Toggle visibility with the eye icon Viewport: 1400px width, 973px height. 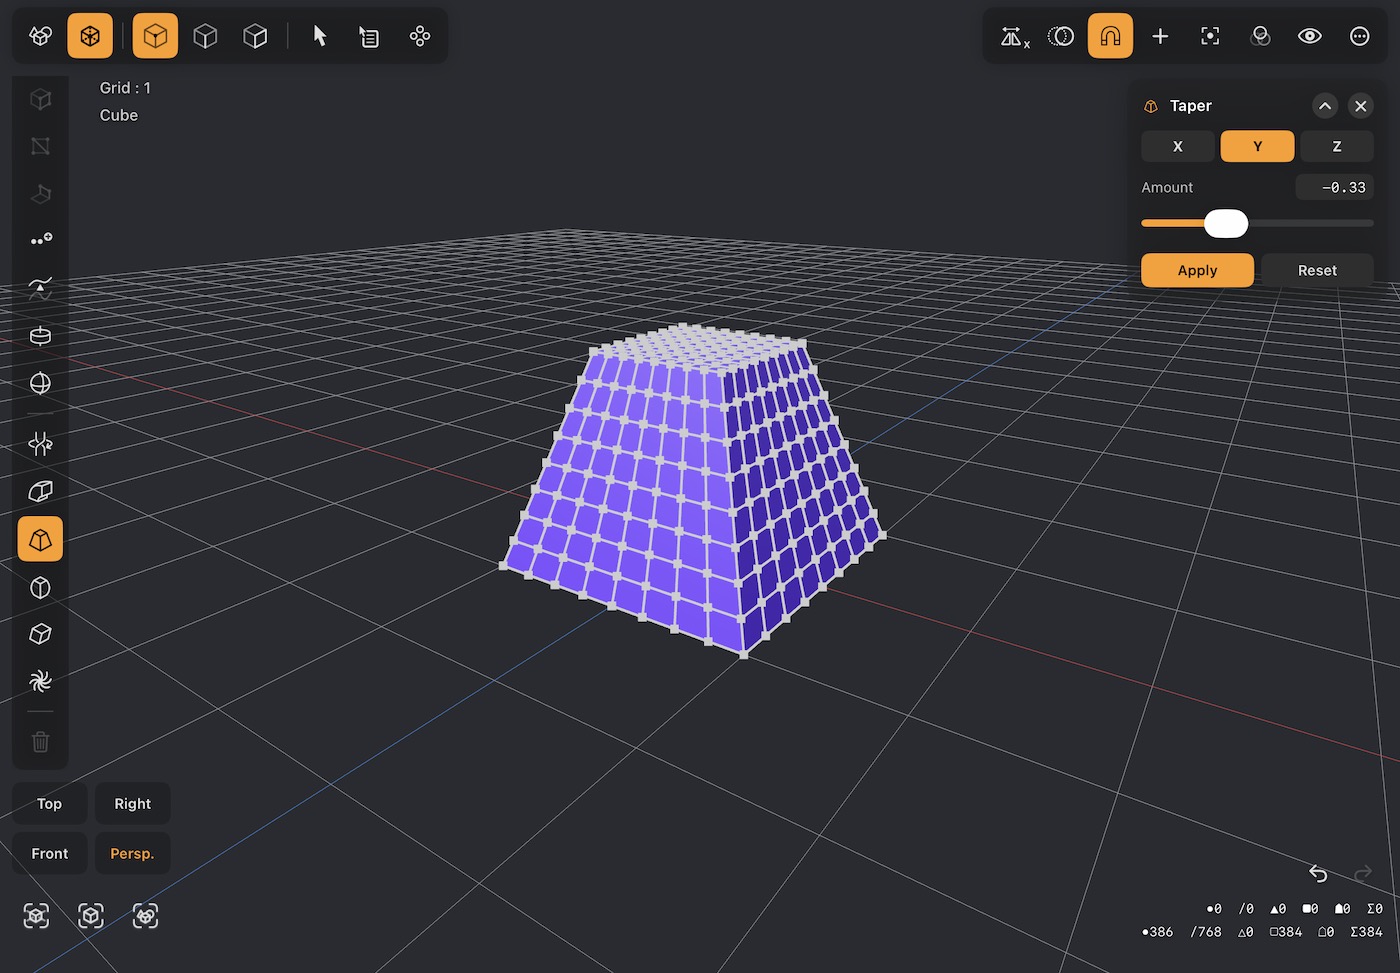1310,36
